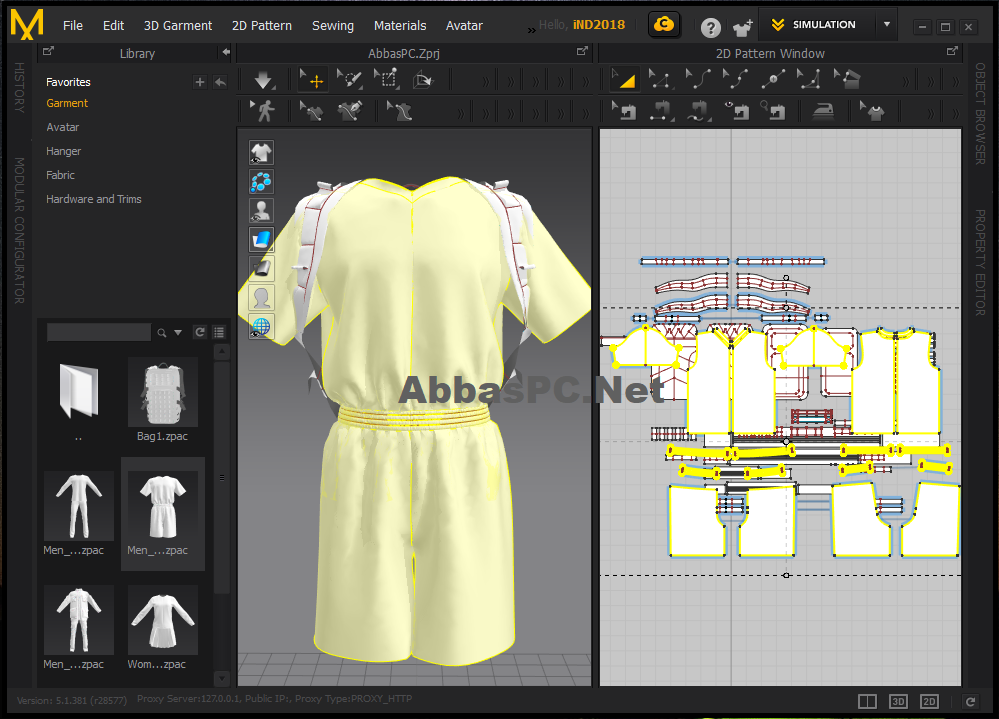Undock the 2D Pattern Window popout icon

pos(952,52)
